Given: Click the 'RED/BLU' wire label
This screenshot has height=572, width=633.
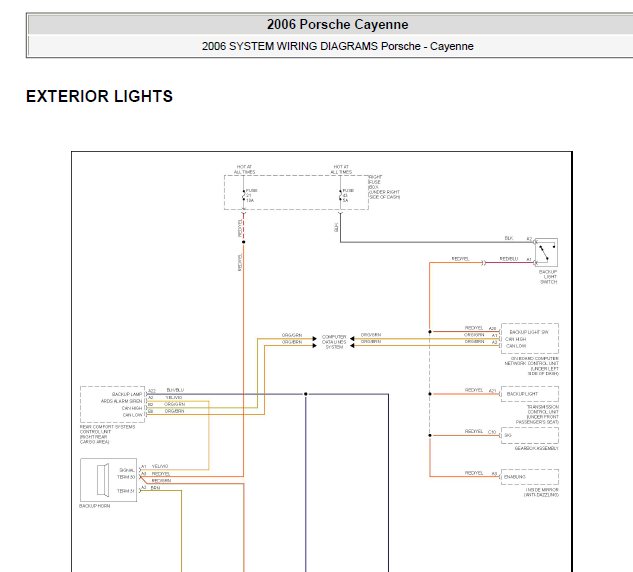Looking at the screenshot, I should (x=509, y=259).
